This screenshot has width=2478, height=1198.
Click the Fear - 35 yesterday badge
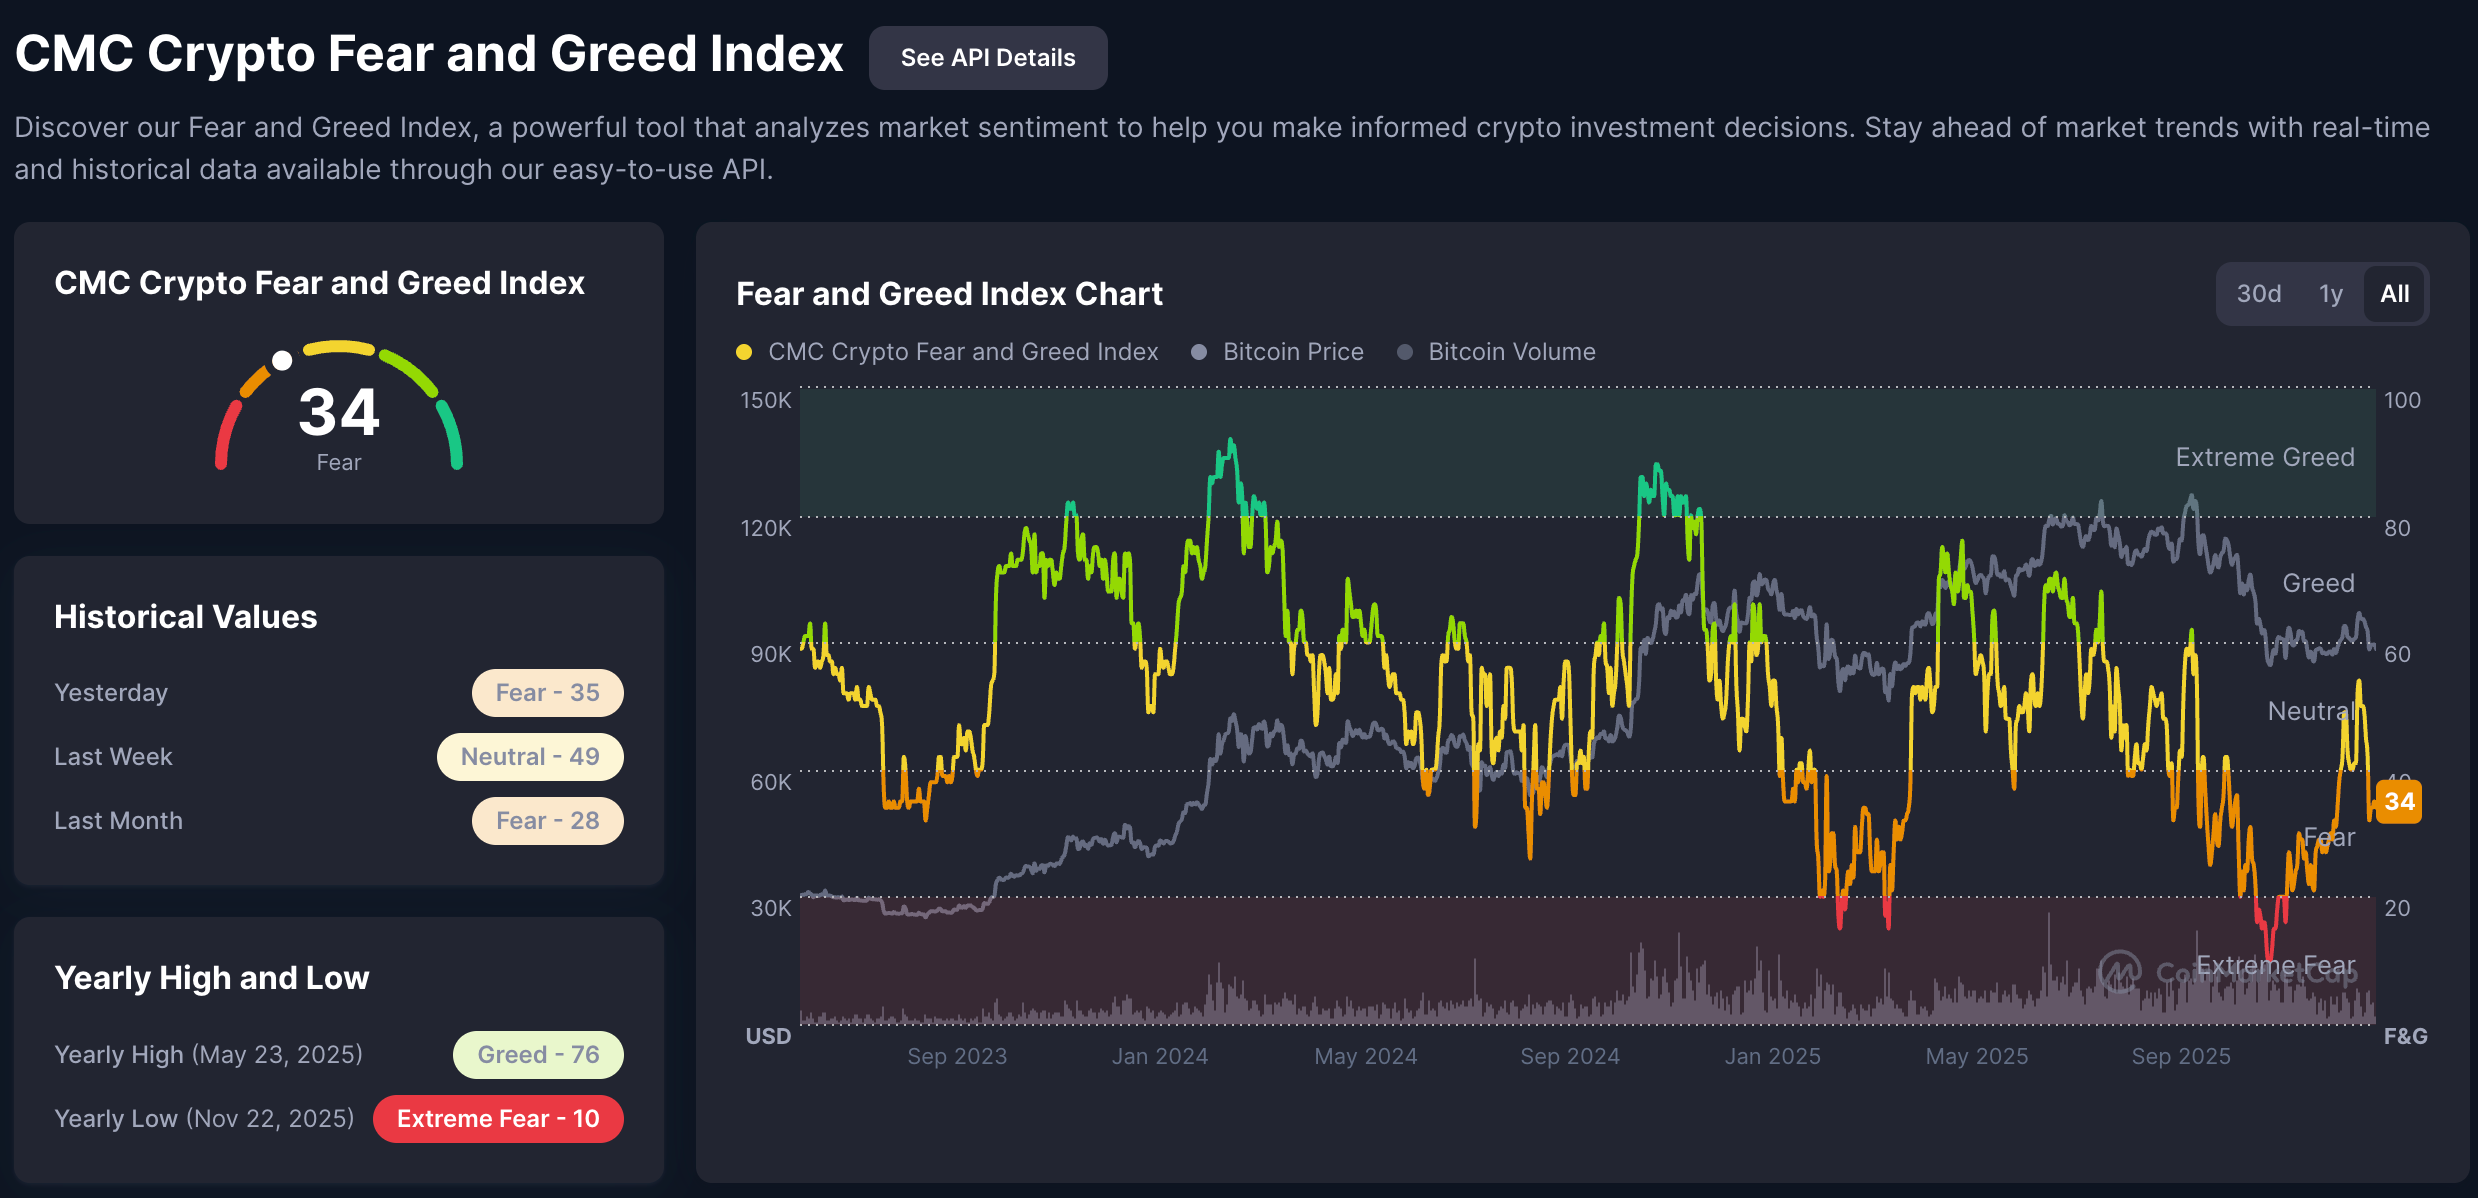coord(547,693)
